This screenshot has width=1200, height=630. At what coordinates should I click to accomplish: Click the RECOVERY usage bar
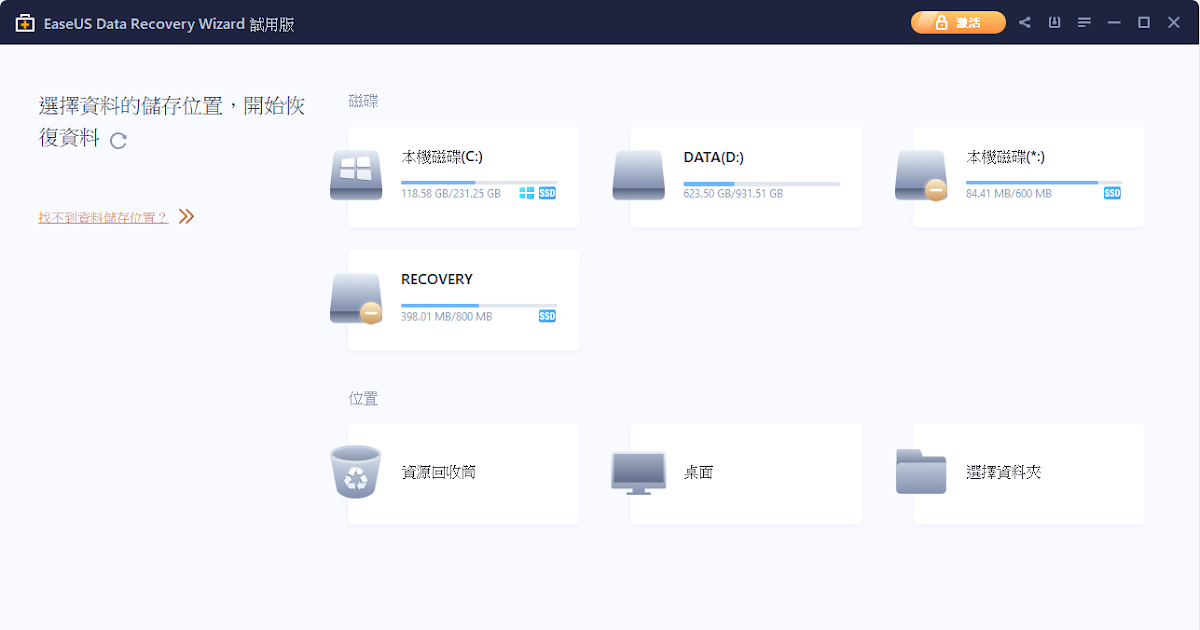(479, 306)
